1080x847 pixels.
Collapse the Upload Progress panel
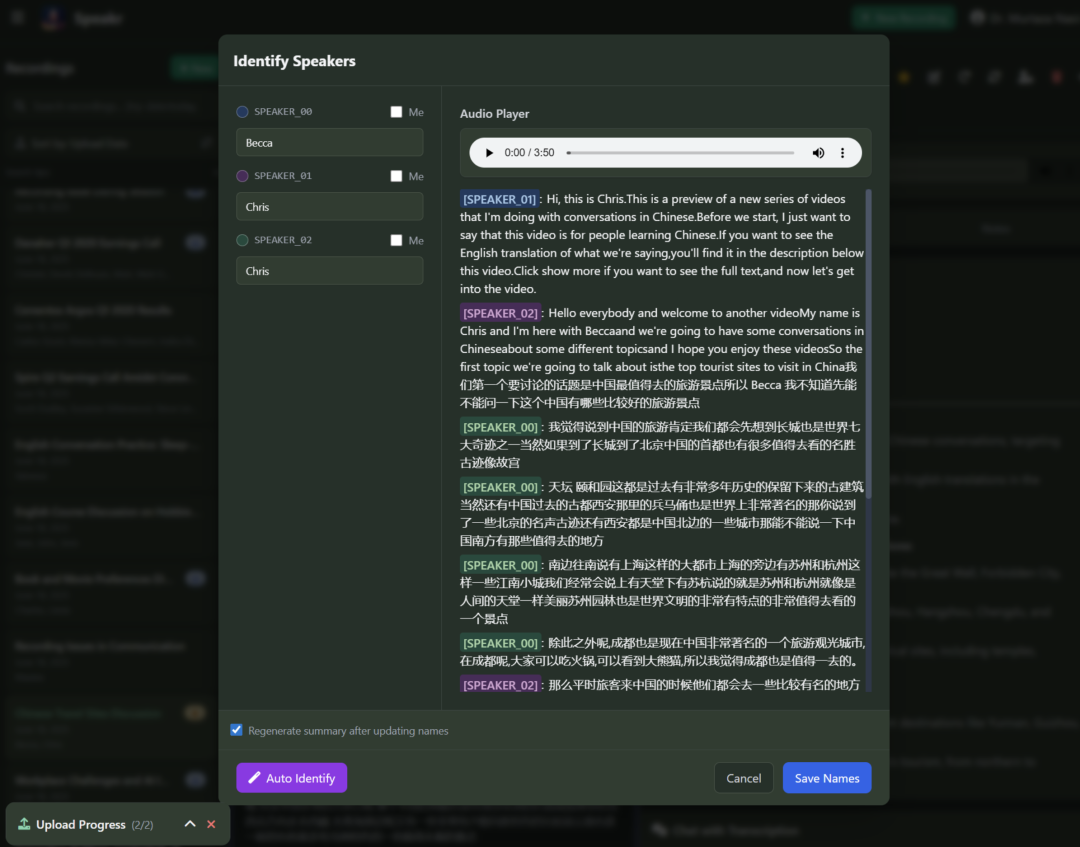190,824
